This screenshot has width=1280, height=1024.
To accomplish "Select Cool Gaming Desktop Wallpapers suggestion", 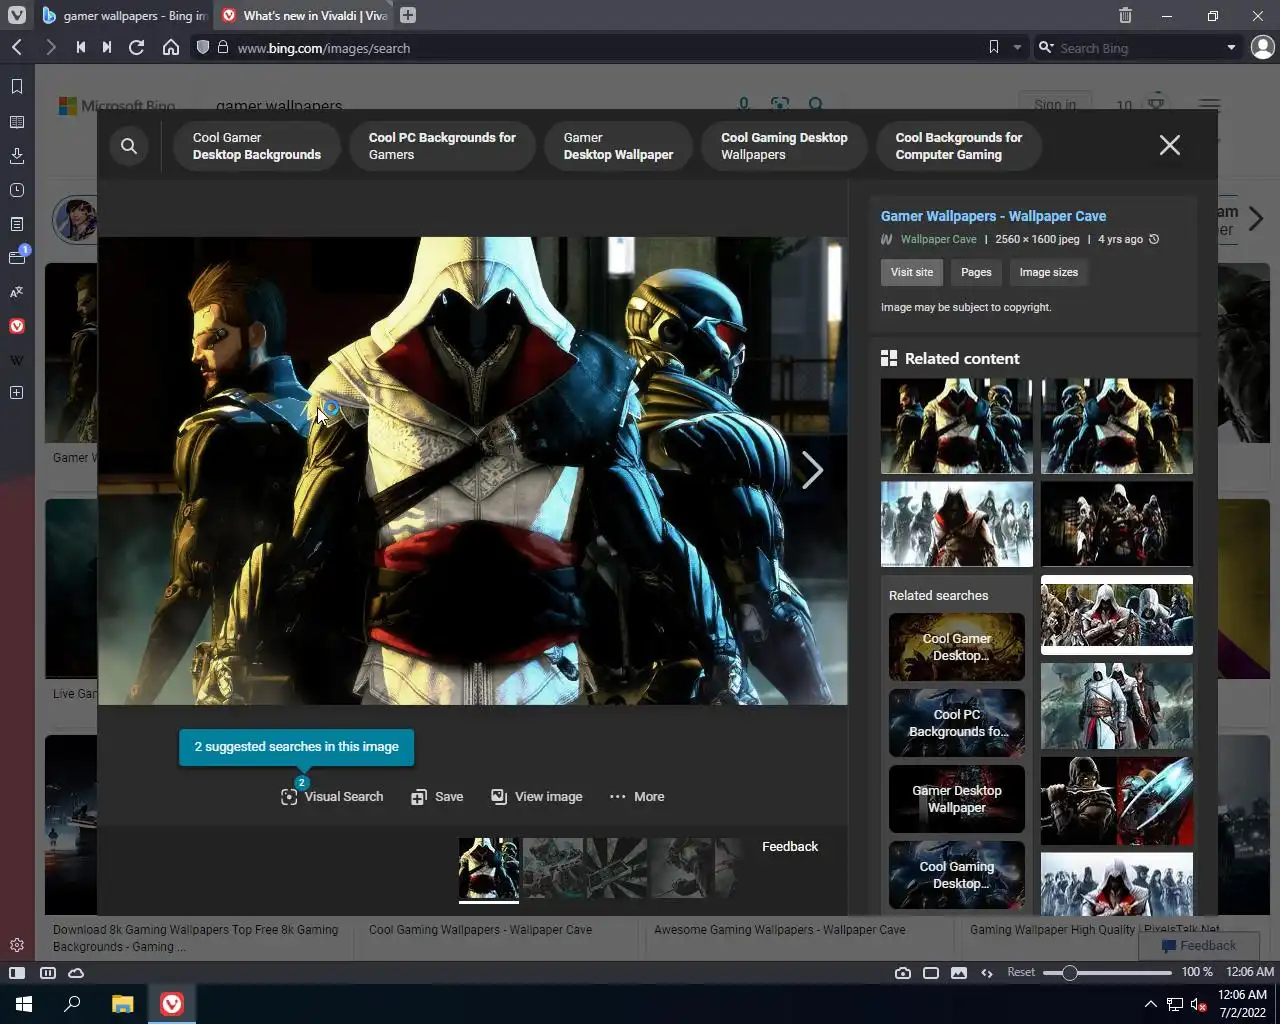I will (784, 146).
